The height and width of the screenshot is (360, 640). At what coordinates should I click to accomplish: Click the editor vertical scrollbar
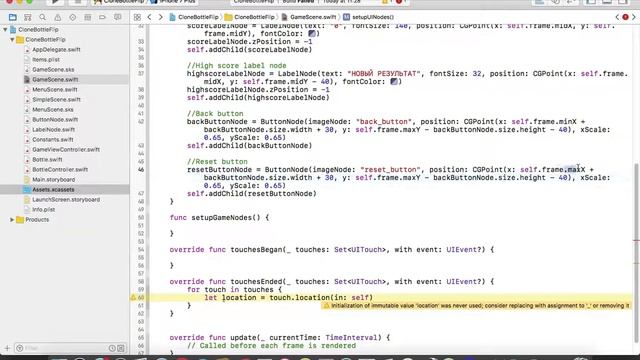pyautogui.click(x=636, y=253)
